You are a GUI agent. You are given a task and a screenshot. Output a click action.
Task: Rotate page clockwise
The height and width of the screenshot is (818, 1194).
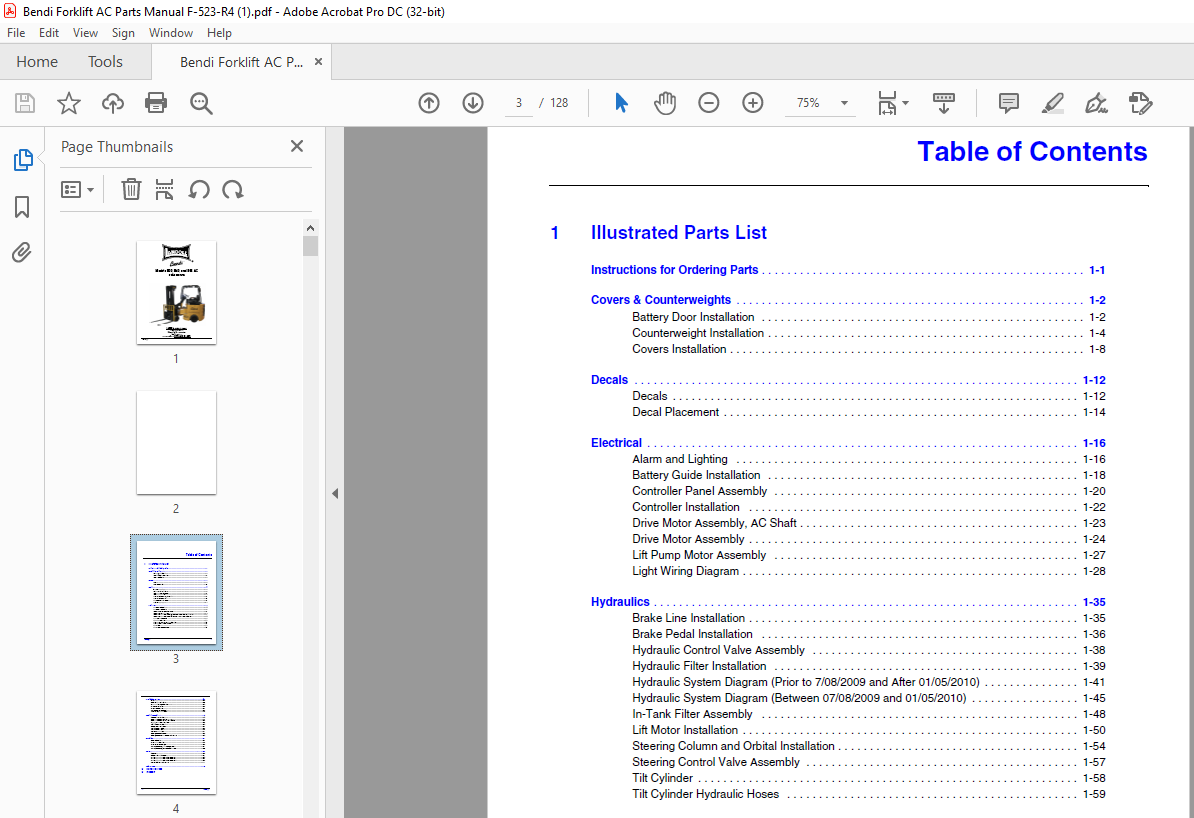pyautogui.click(x=233, y=190)
